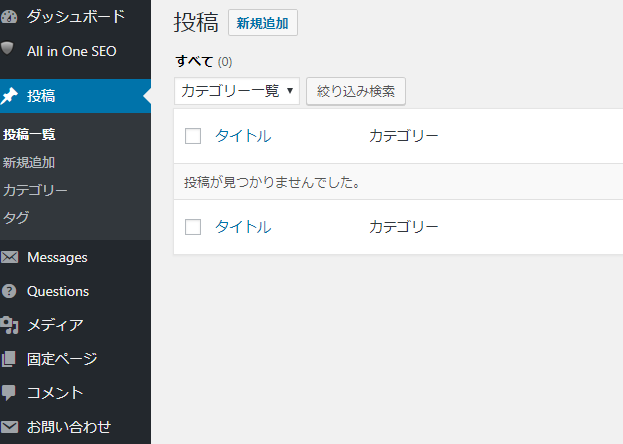Click the Messages envelope icon
The height and width of the screenshot is (444, 623).
10,257
